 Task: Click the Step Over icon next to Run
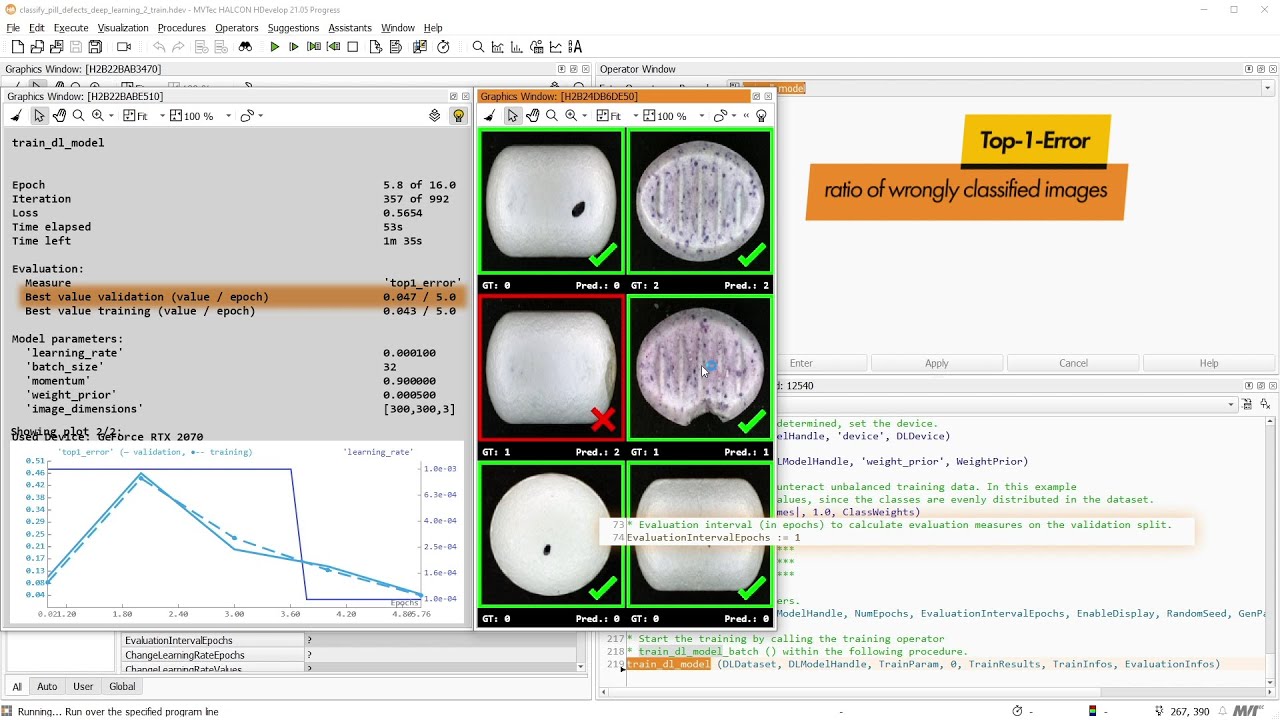click(x=294, y=47)
